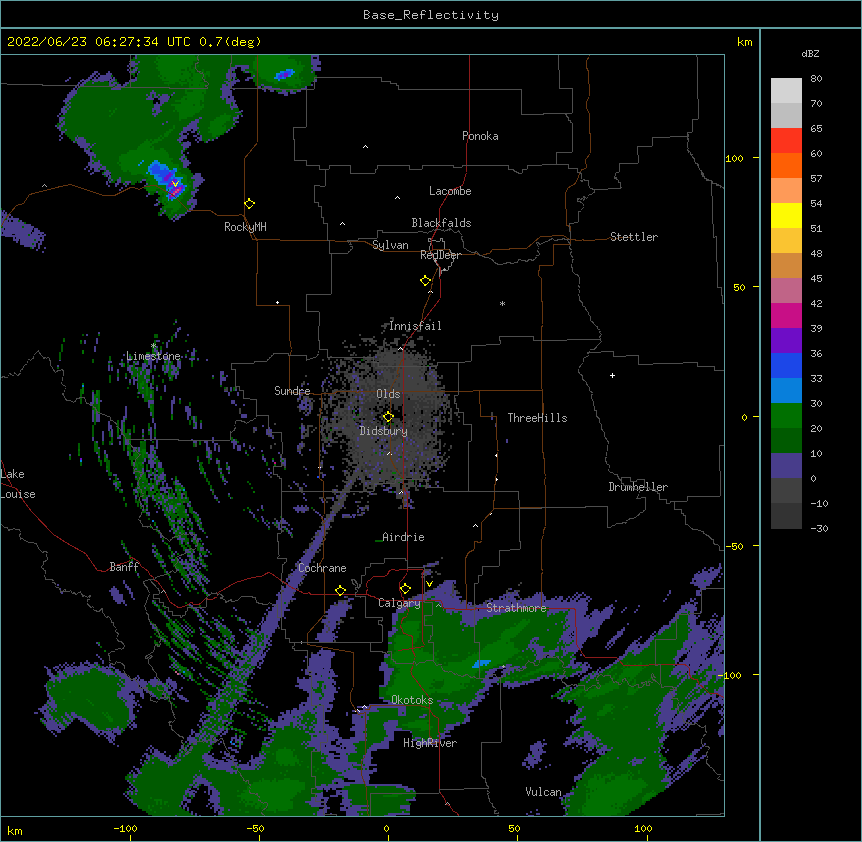This screenshot has height=842, width=862.
Task: Pick the slate-purple 0-10 dBZ legend swatch
Action: coord(786,466)
